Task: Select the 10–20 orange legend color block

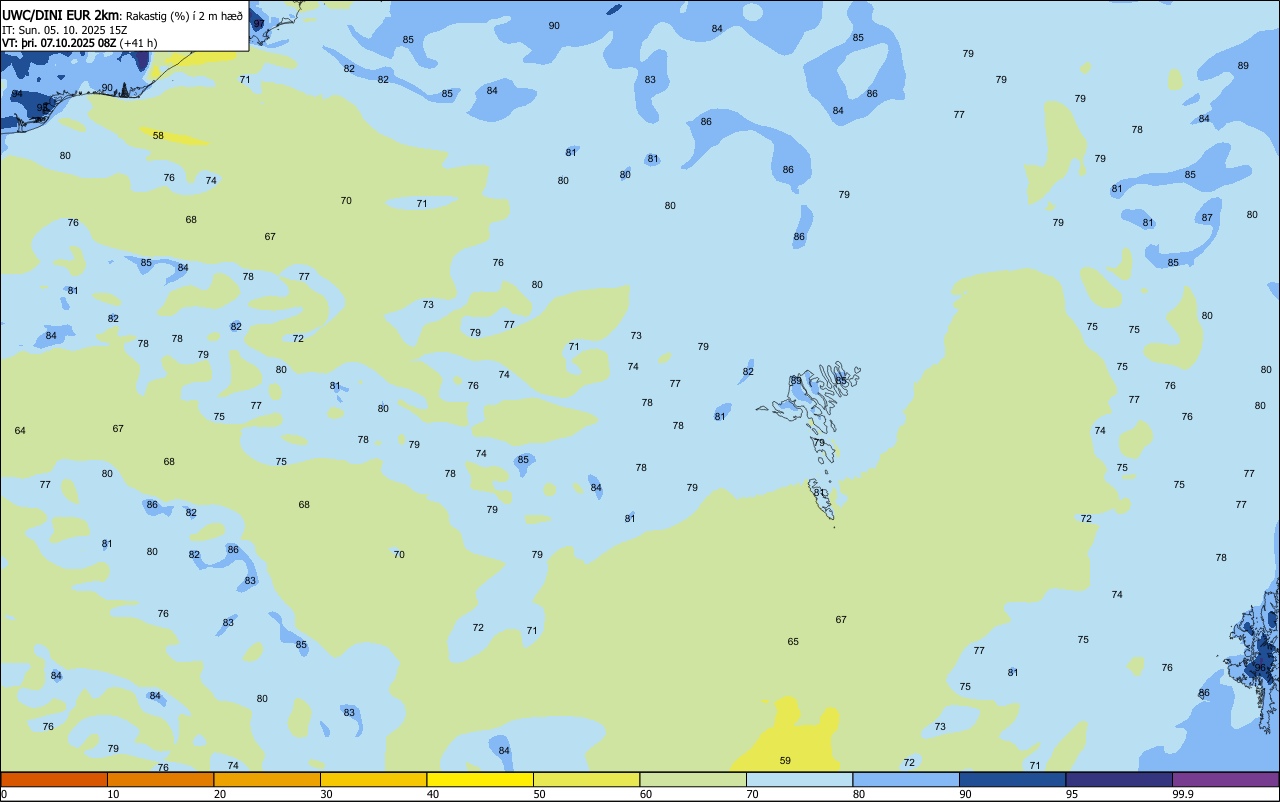Action: [160, 779]
